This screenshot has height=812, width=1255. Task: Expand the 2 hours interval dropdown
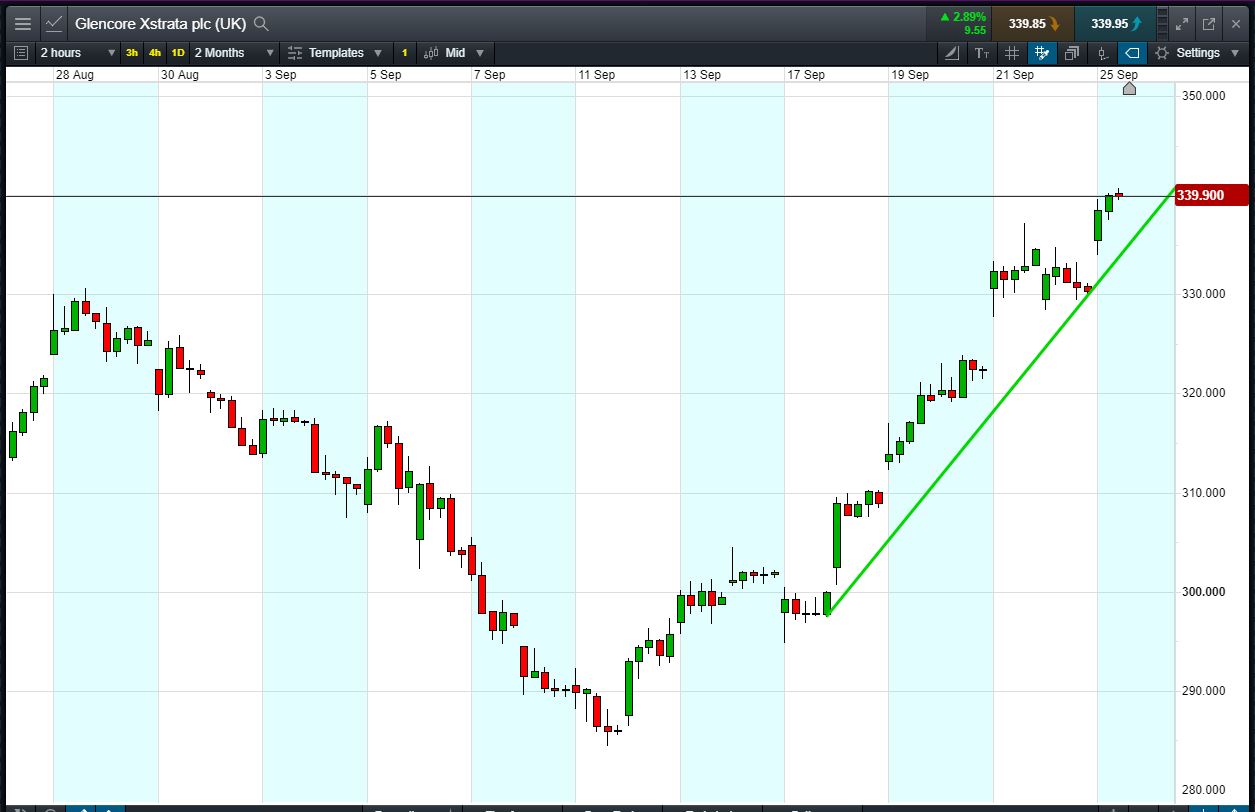78,53
